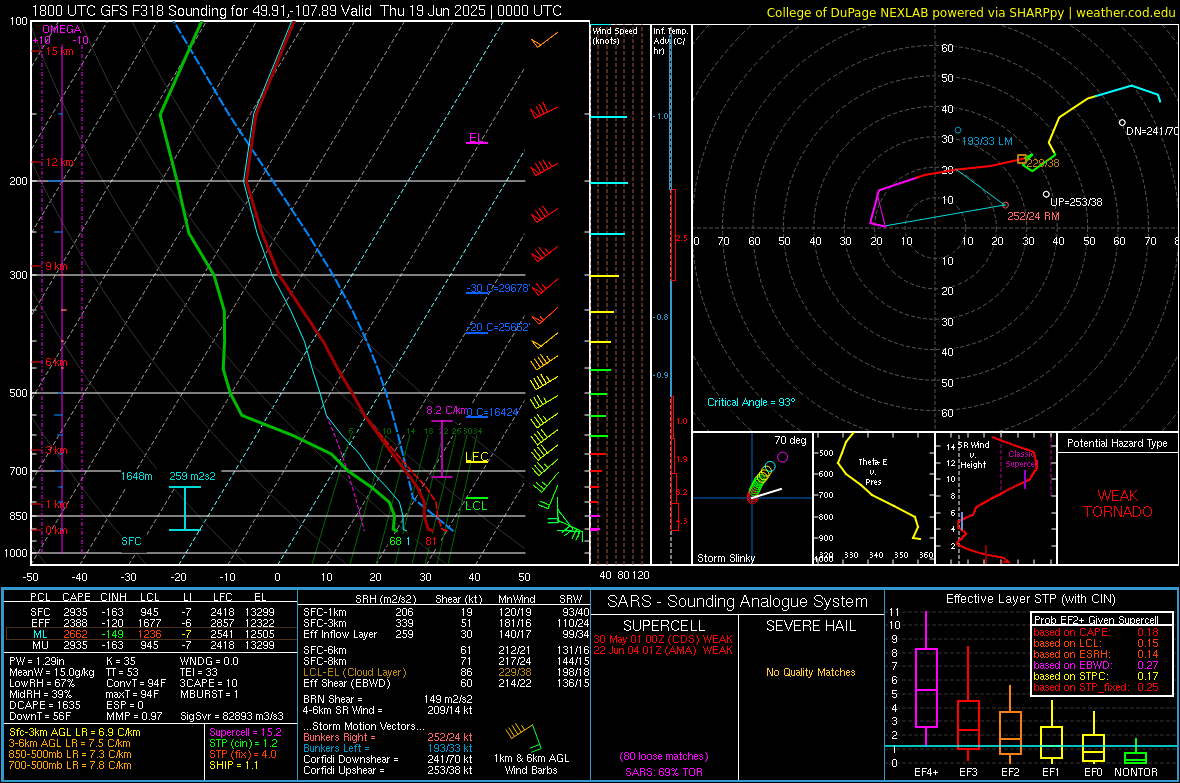1180x783 pixels.
Task: Click the Supercell = 15.2 parameter
Action: (245, 732)
